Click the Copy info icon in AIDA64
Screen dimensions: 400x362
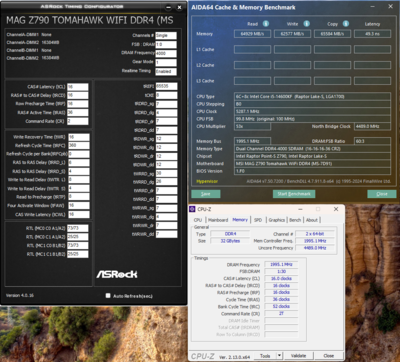coord(346,24)
